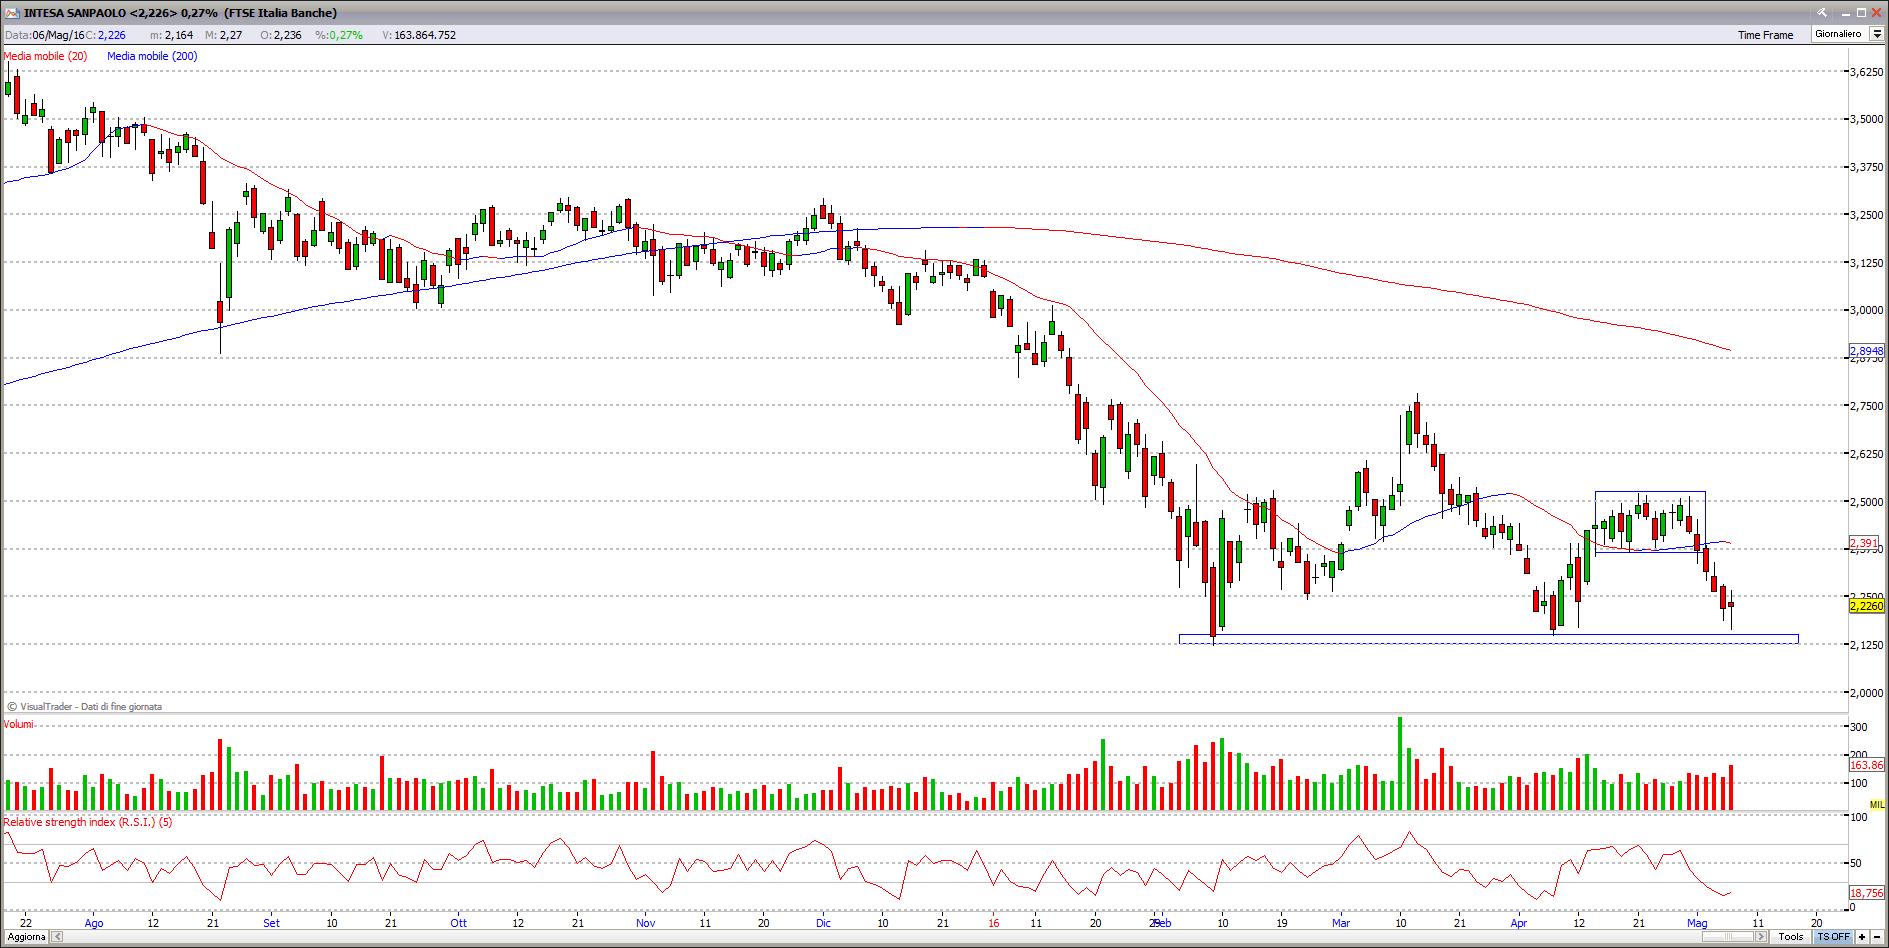Click the Volumi panel label
Image resolution: width=1889 pixels, height=948 pixels.
(19, 724)
